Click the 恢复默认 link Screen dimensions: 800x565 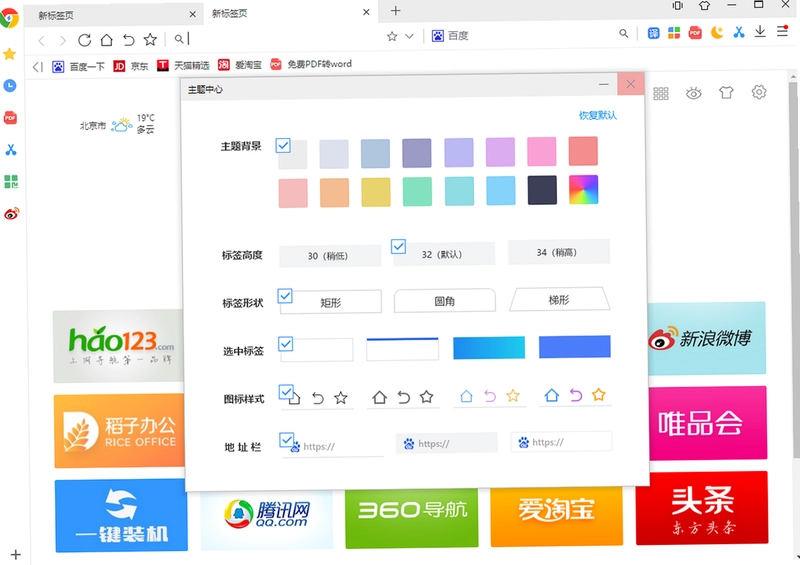597,115
